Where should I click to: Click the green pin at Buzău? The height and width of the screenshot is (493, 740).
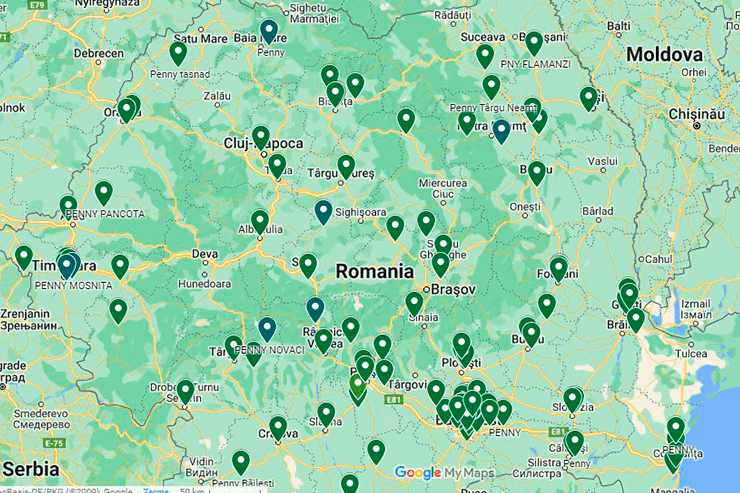pos(531,334)
